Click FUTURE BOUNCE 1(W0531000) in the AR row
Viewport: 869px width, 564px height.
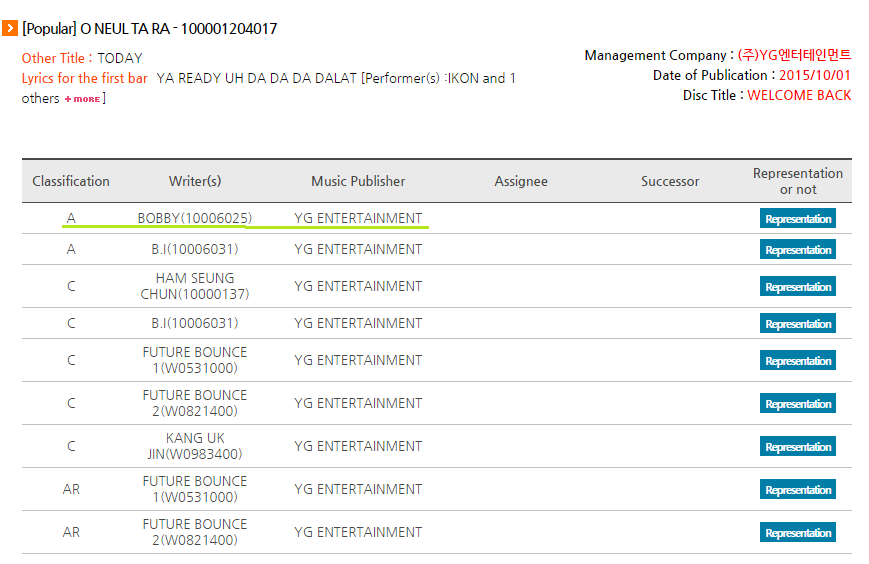click(195, 489)
